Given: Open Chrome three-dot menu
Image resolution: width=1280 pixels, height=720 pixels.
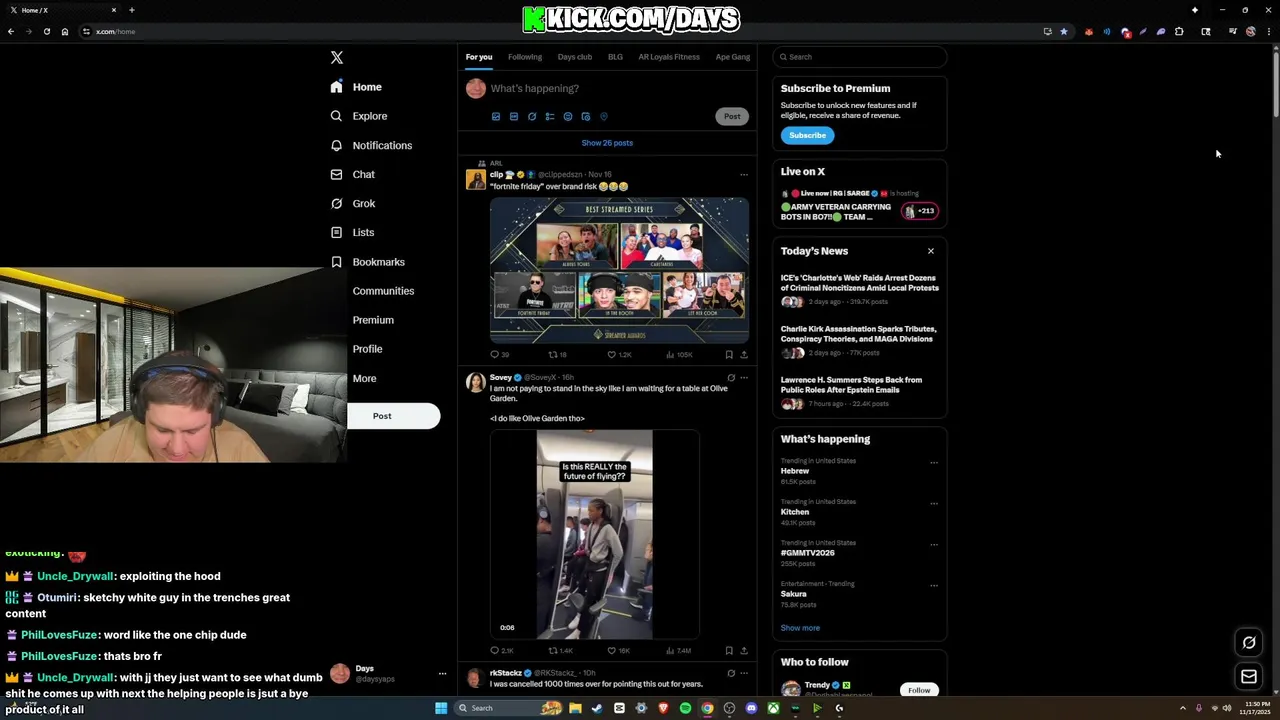Looking at the screenshot, I should coord(1267,31).
